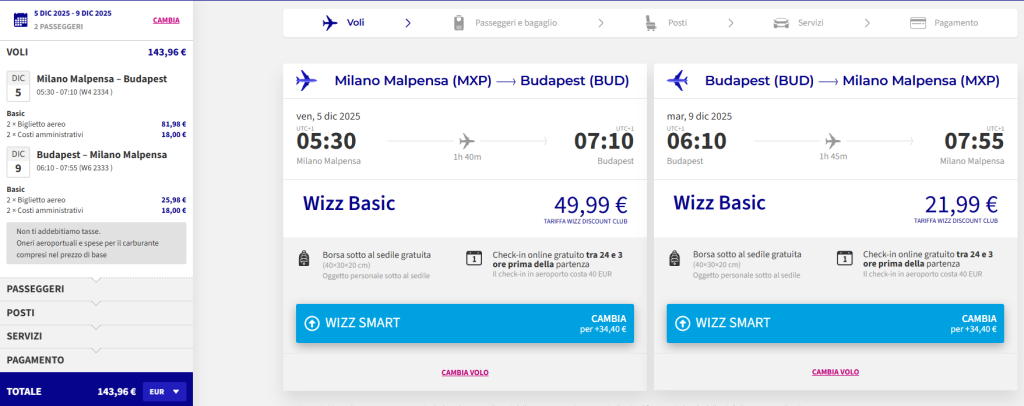Click CAMBIA link next to travel dates
The width and height of the screenshot is (1024, 406).
[166, 20]
